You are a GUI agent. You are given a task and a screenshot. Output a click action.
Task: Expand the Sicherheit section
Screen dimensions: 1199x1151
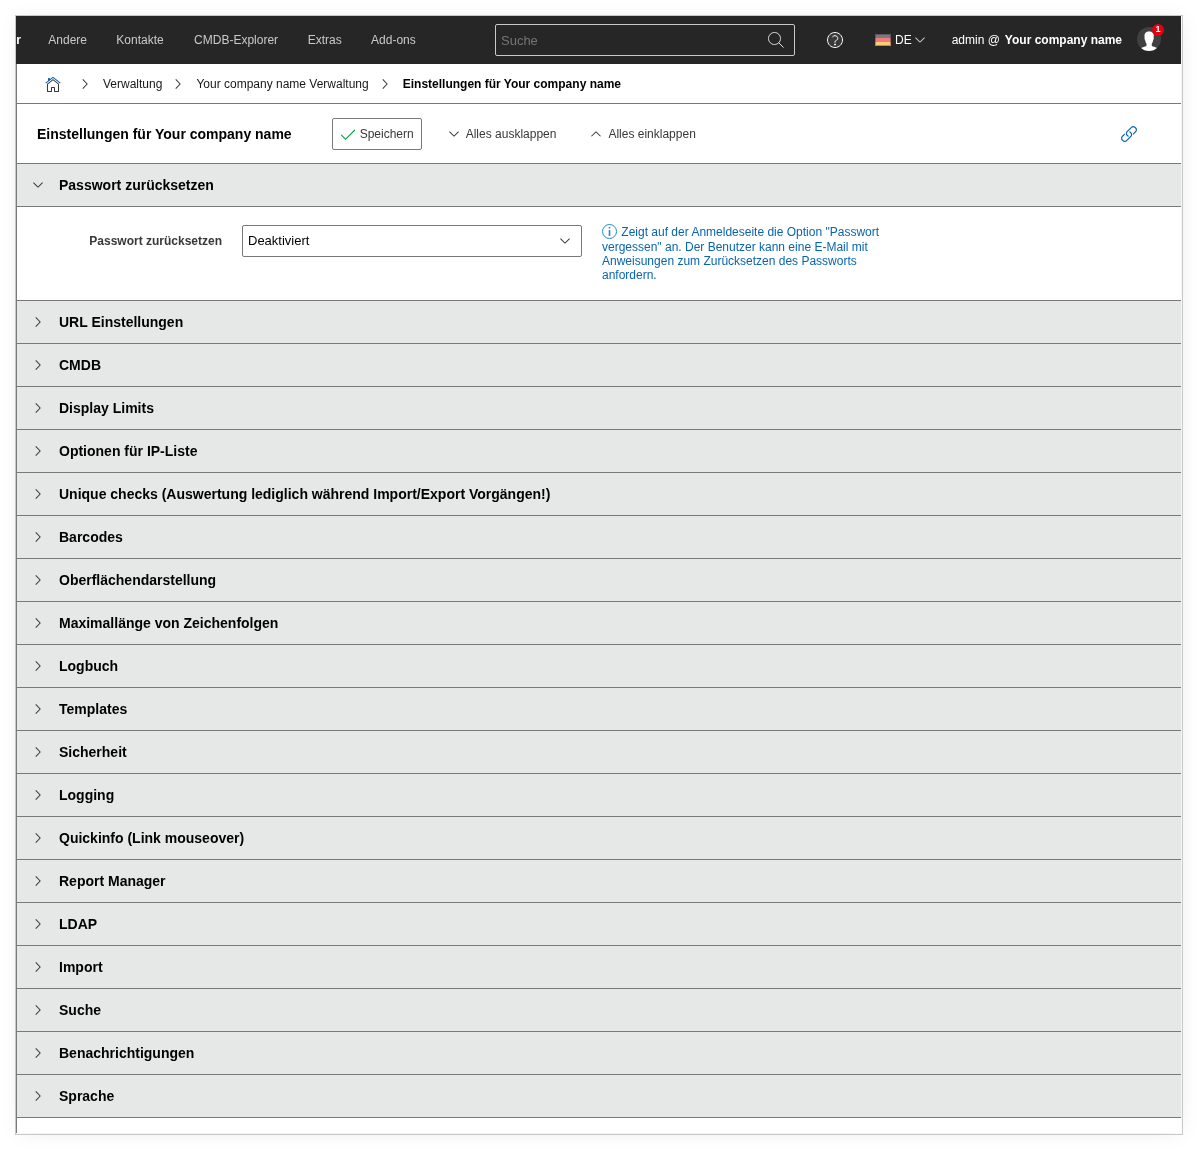click(93, 752)
